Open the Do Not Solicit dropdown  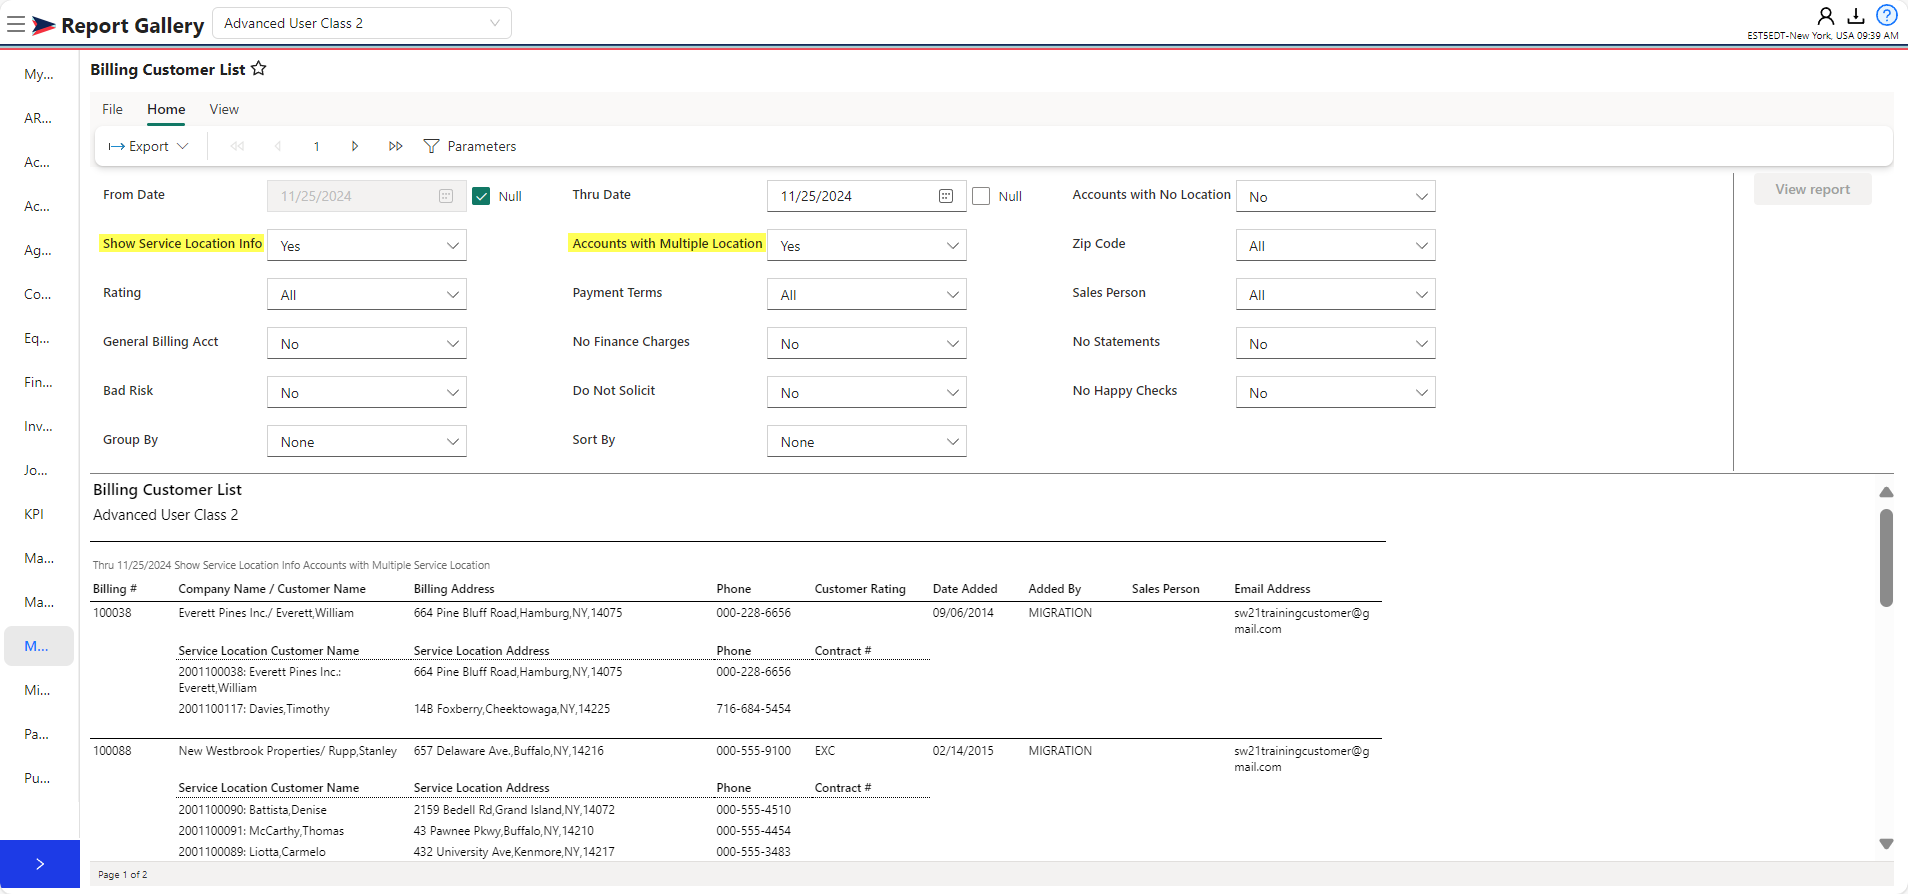[x=867, y=392]
